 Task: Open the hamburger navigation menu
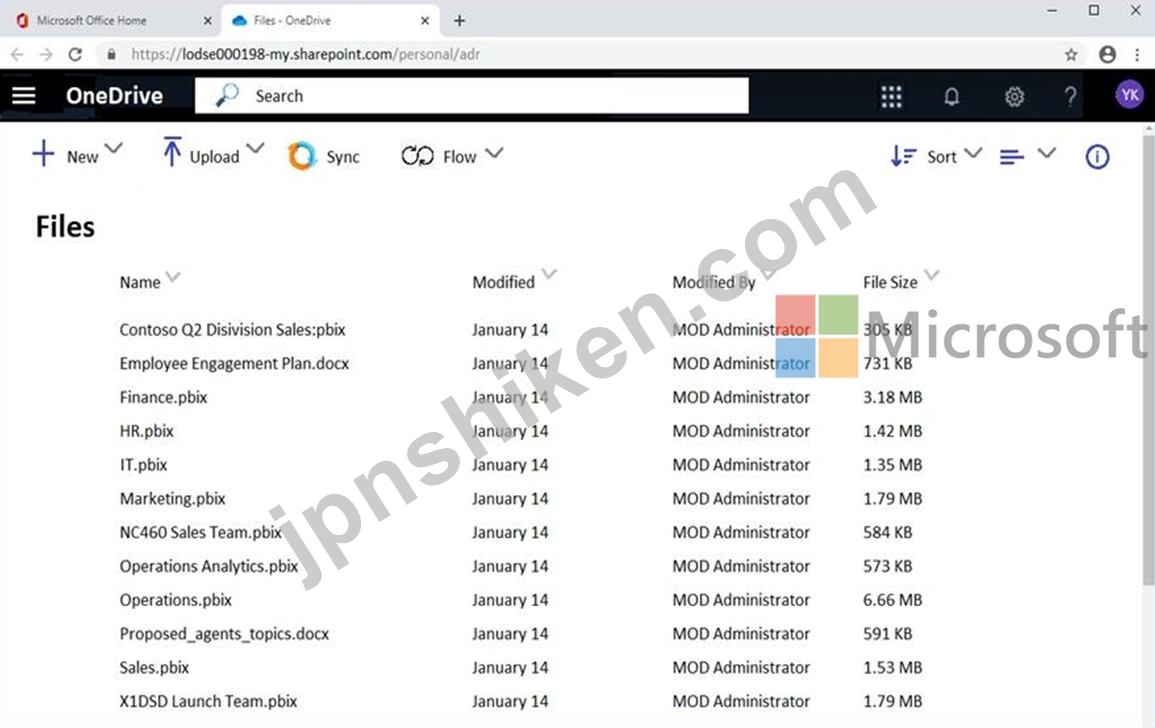[x=24, y=96]
